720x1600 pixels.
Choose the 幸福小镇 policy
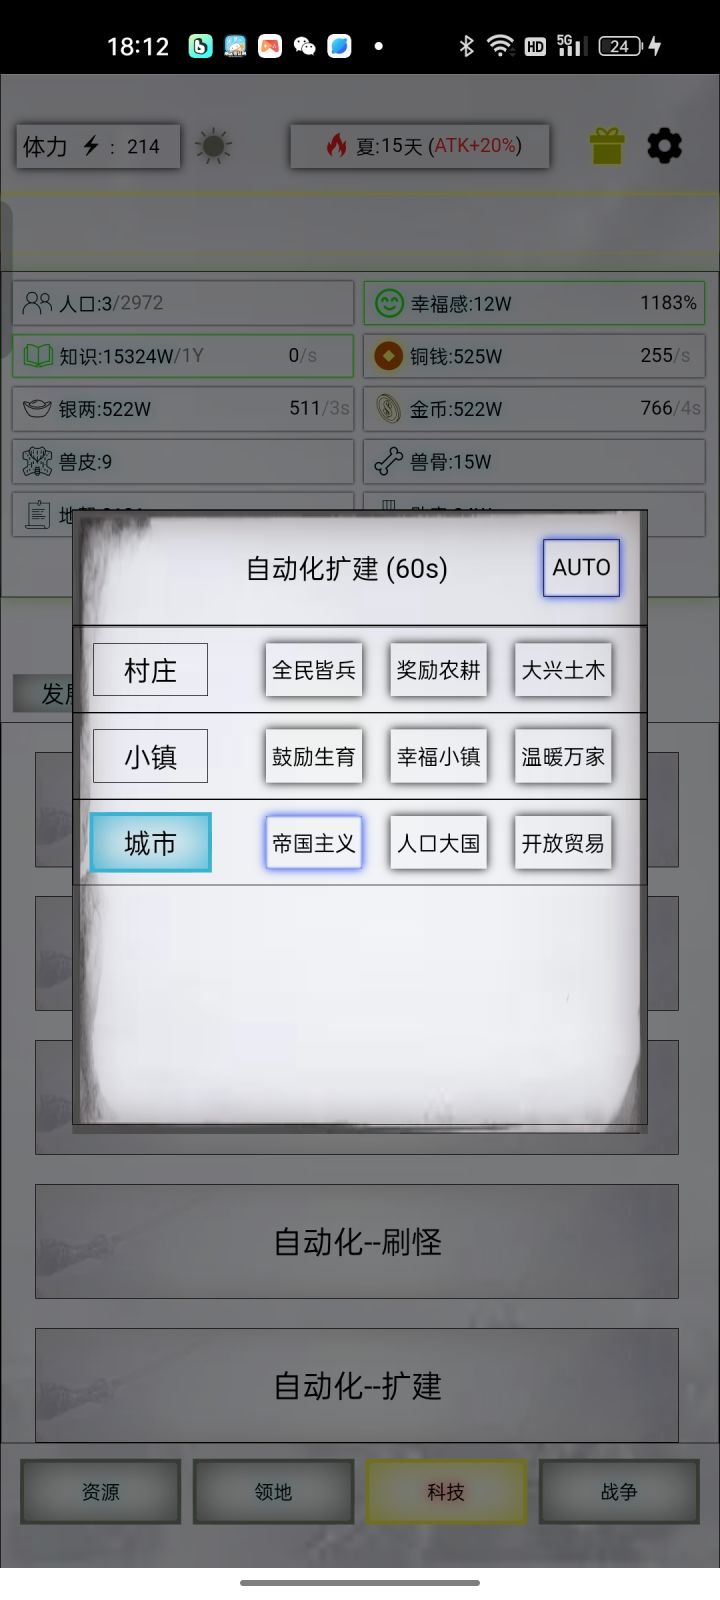point(438,756)
